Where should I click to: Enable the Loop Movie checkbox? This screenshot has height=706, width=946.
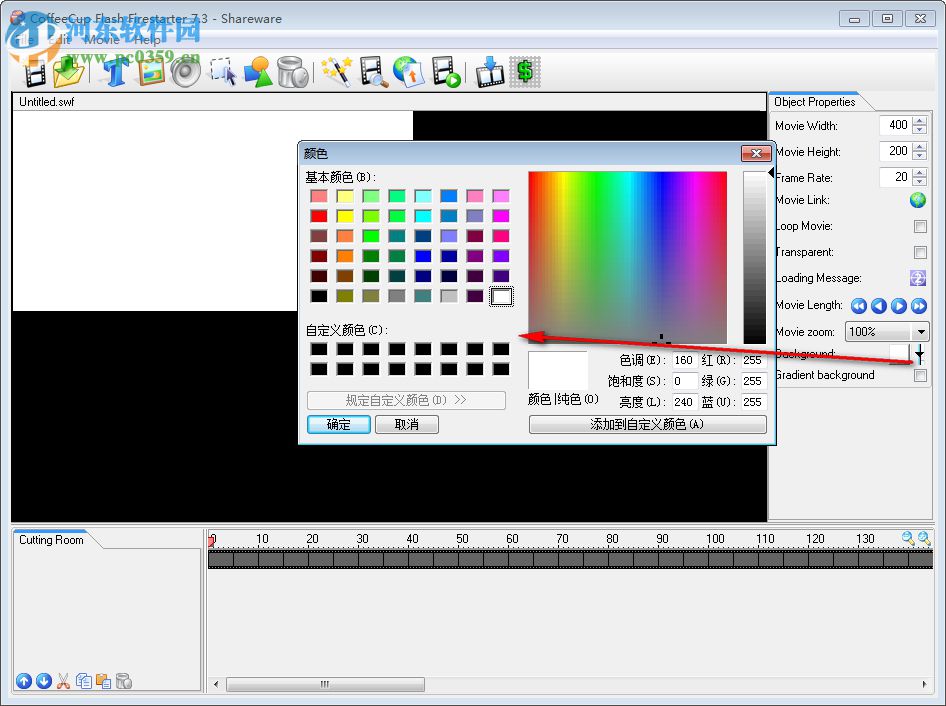(920, 227)
